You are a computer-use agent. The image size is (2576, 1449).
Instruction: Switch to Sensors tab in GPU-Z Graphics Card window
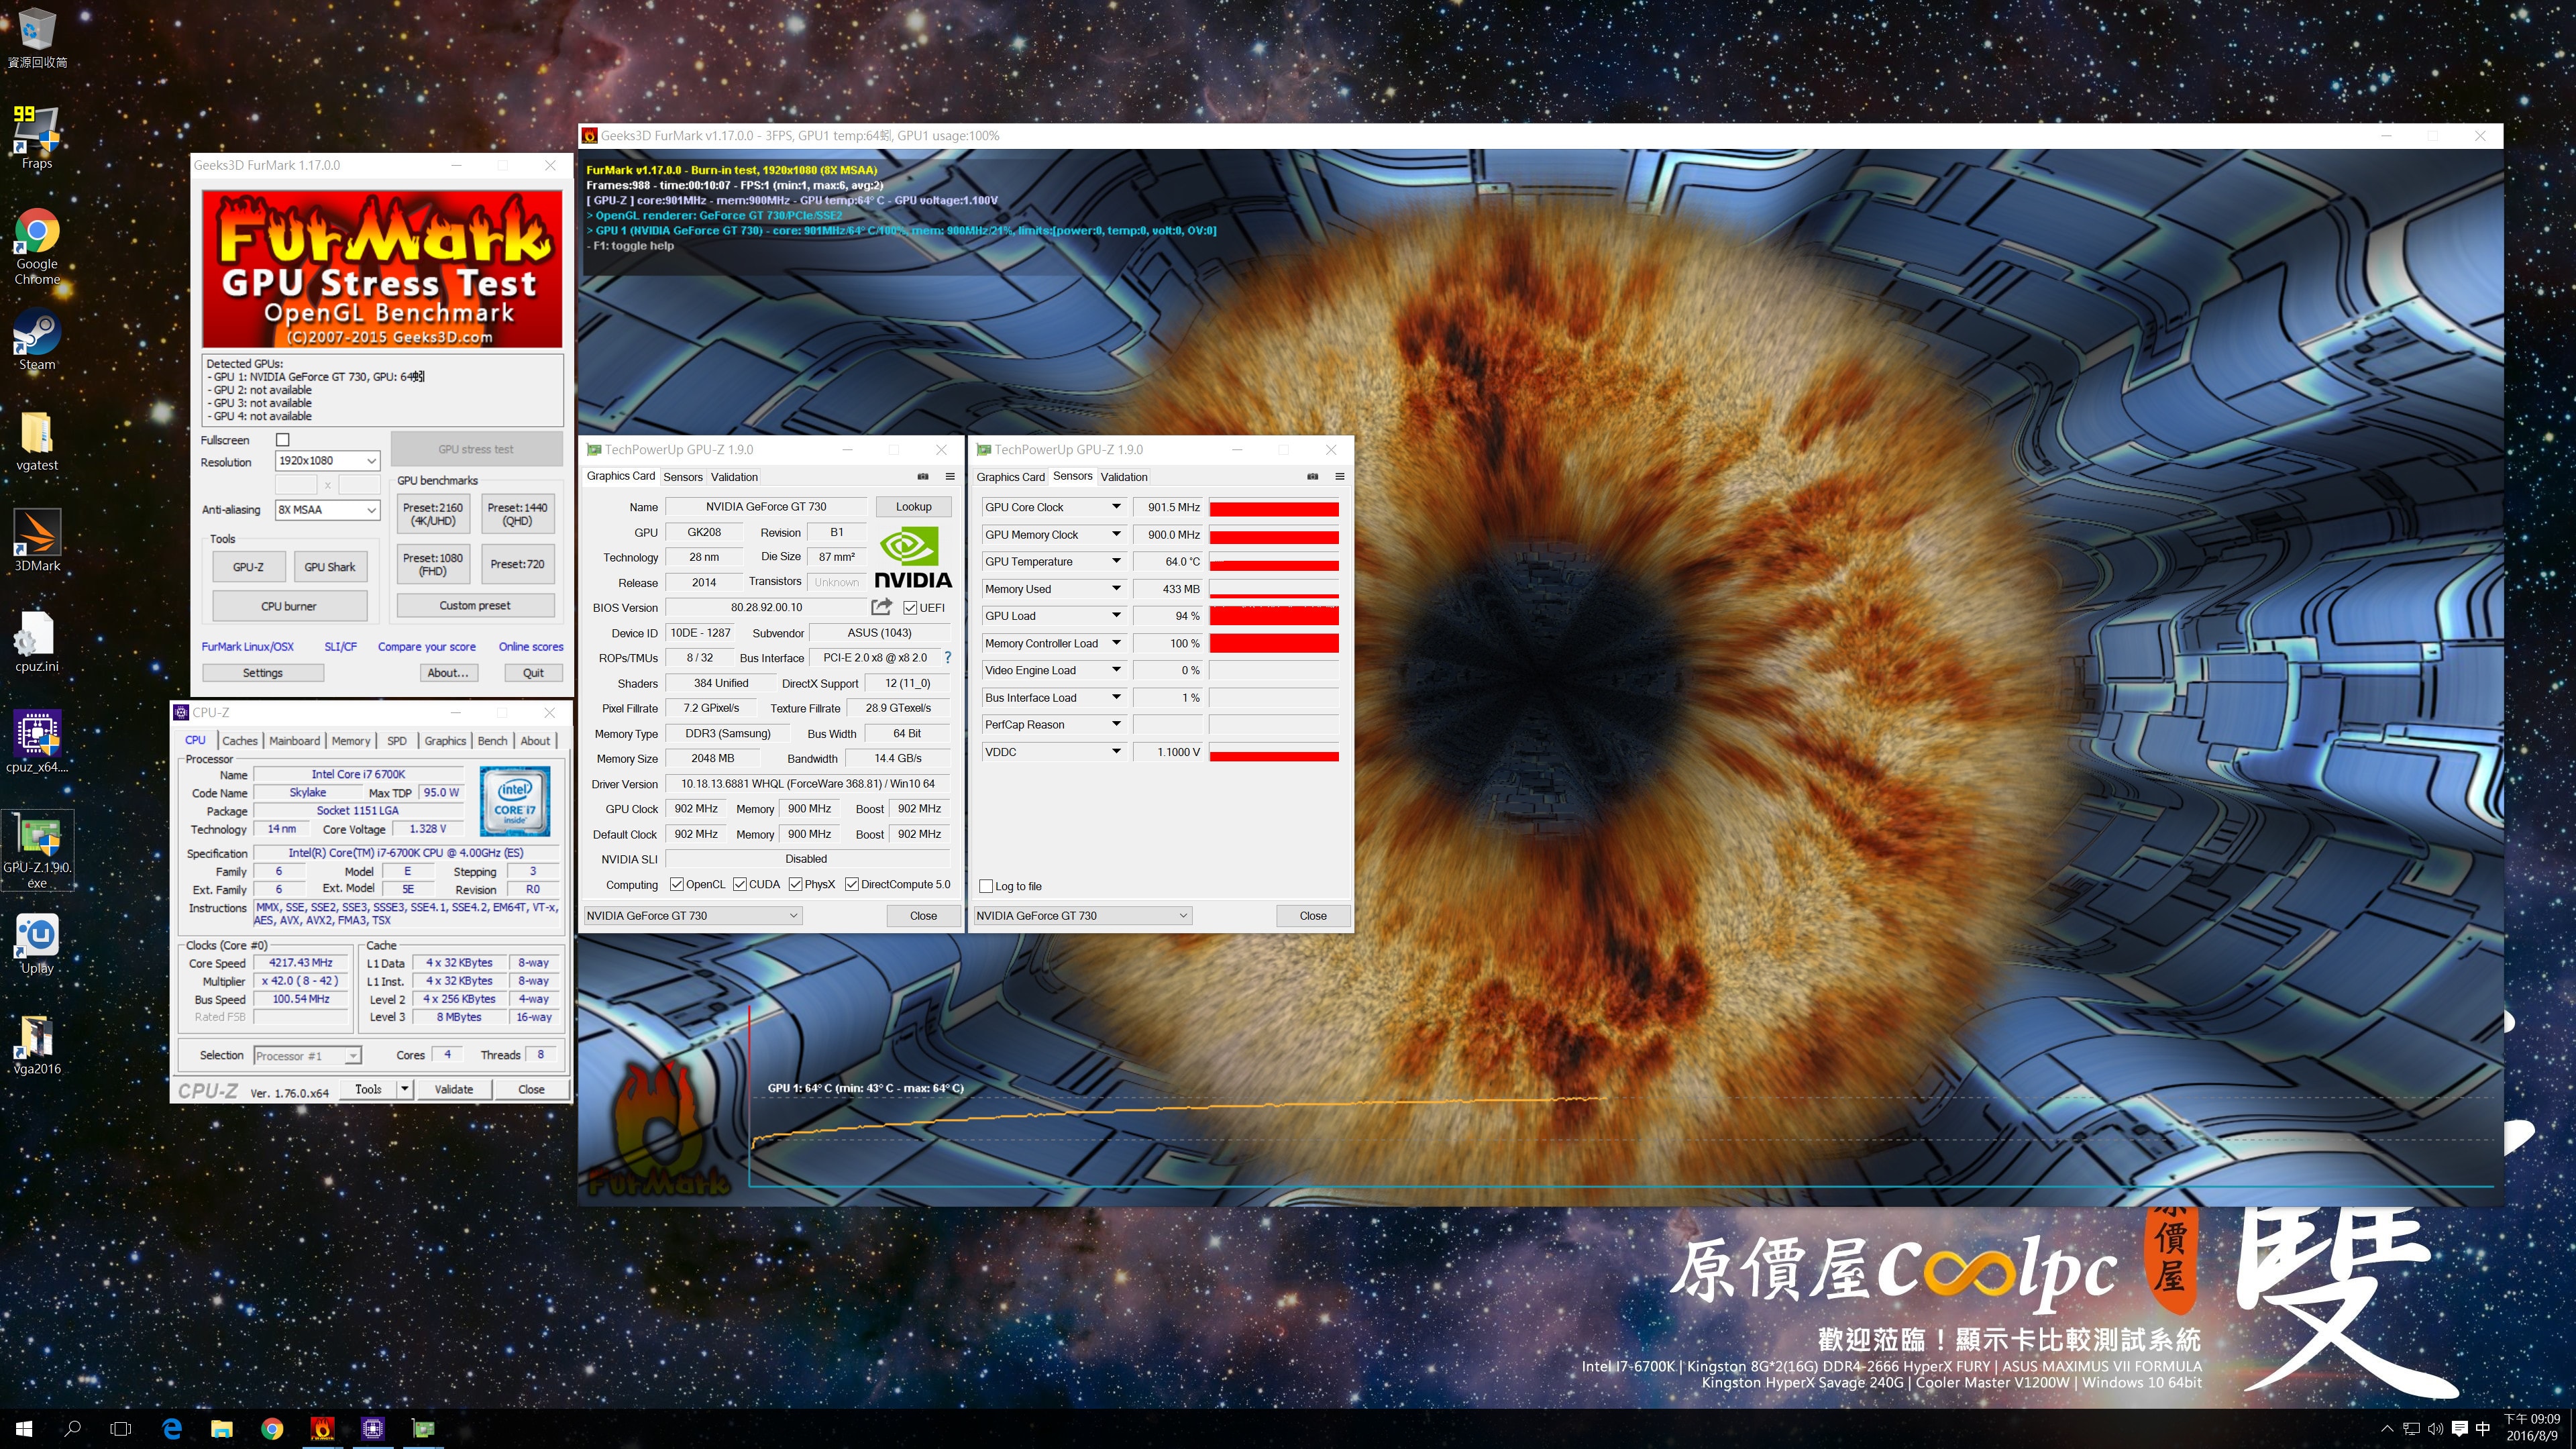click(683, 477)
